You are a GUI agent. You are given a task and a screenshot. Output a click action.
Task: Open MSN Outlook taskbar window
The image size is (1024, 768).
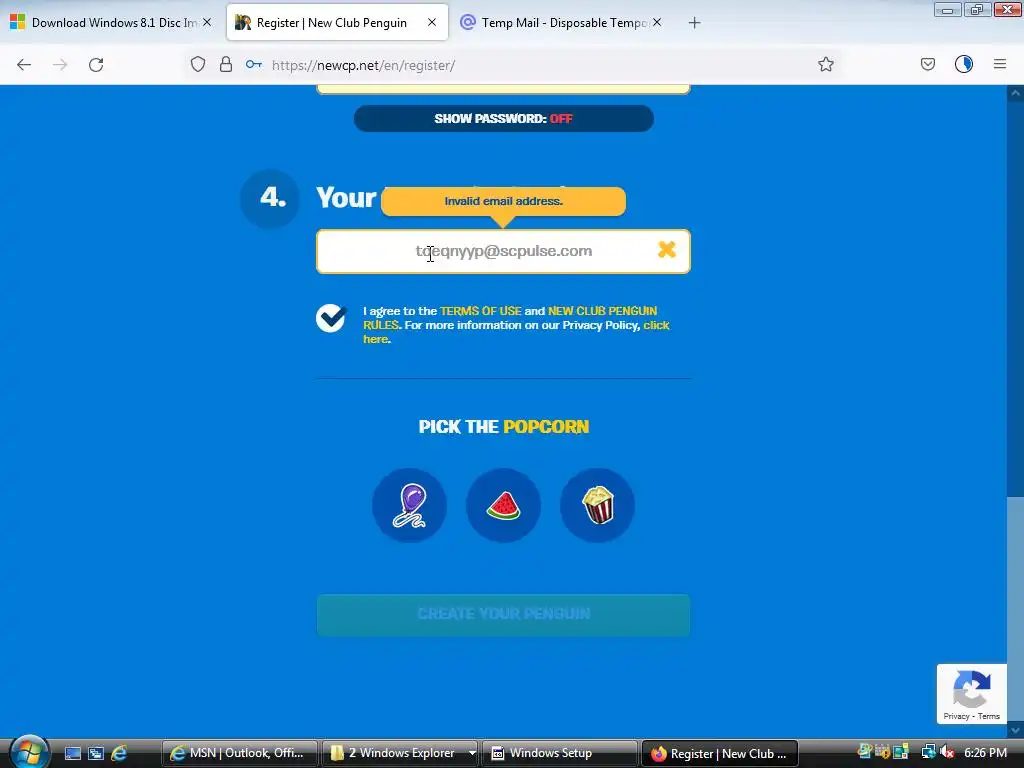239,753
